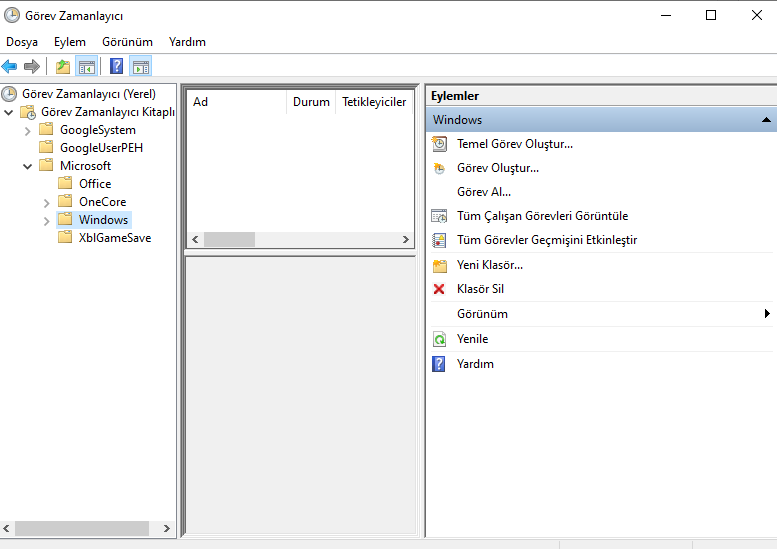Collapse the Microsoft folder node
Viewport: 777px width, 549px height.
click(28, 166)
